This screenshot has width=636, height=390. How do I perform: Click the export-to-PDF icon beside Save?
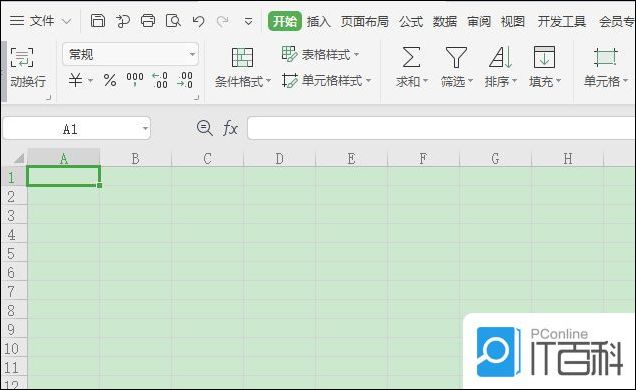[x=123, y=21]
